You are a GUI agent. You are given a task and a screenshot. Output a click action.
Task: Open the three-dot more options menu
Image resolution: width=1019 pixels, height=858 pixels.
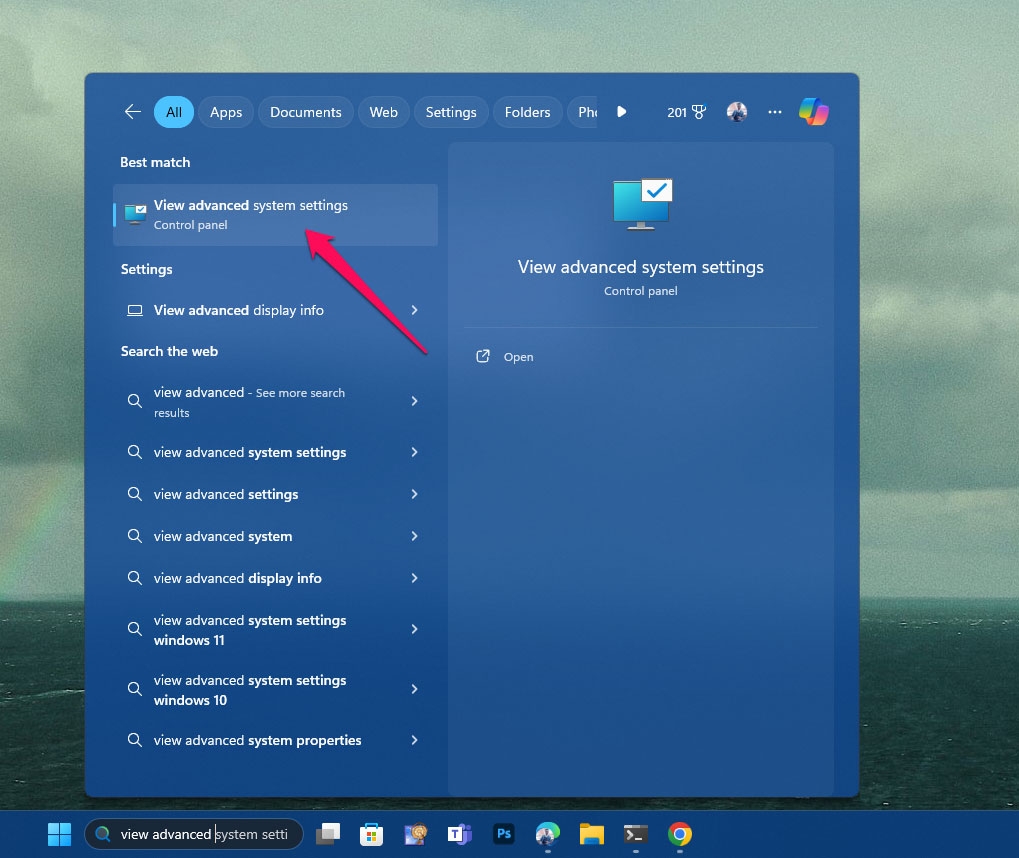774,112
